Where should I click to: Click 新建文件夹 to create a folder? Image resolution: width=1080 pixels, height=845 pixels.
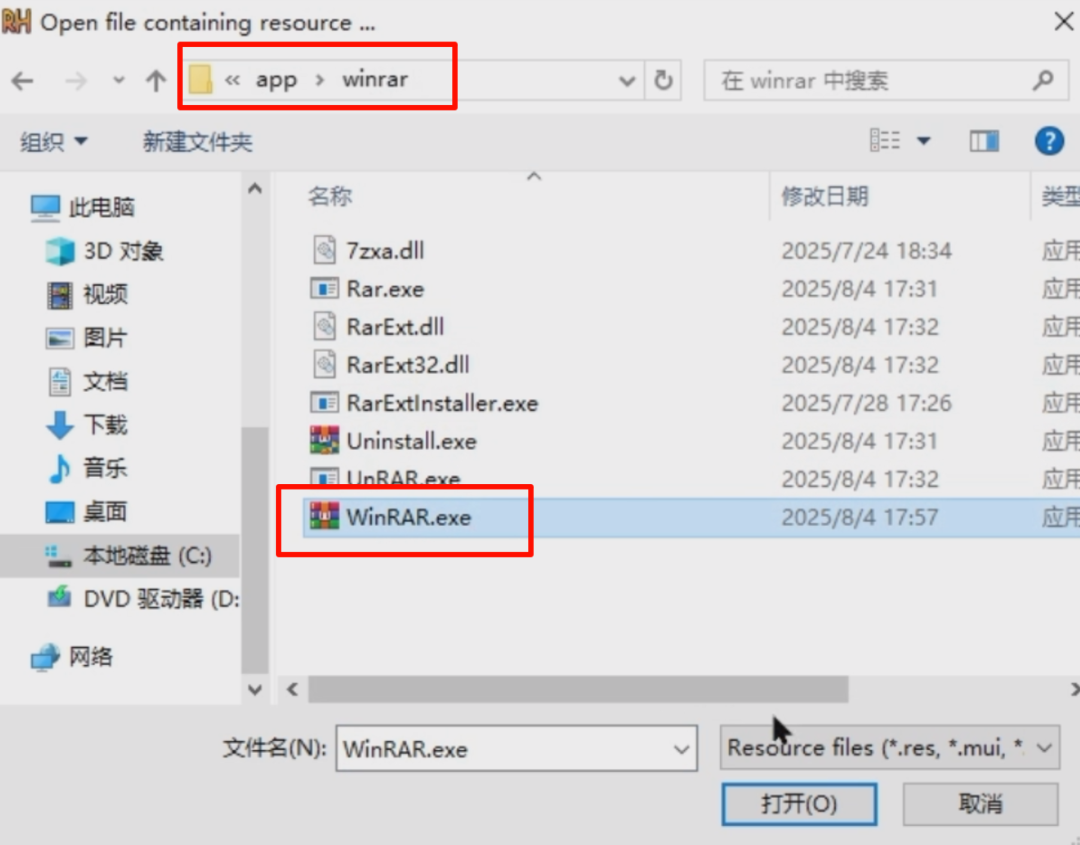[197, 142]
